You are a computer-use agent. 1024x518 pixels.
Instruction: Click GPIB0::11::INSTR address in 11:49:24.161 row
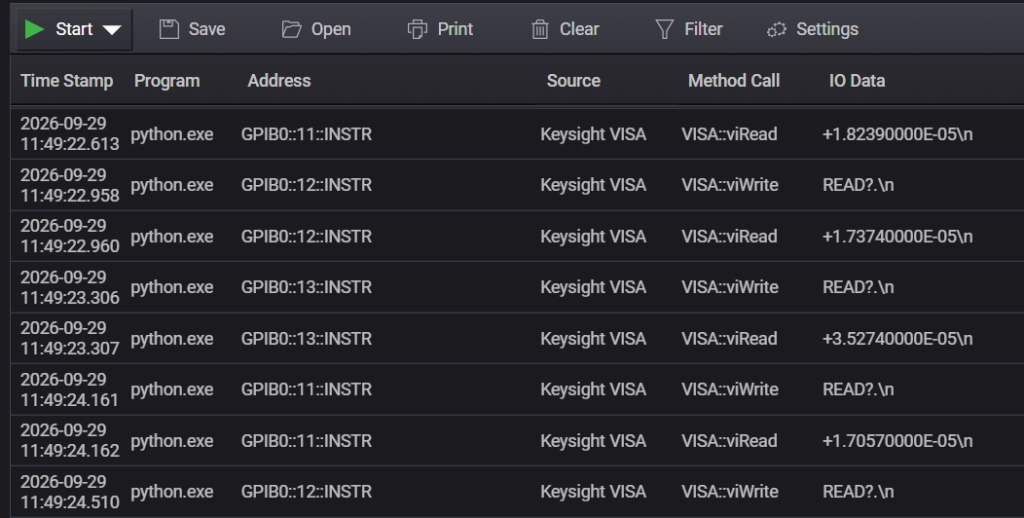pyautogui.click(x=306, y=390)
